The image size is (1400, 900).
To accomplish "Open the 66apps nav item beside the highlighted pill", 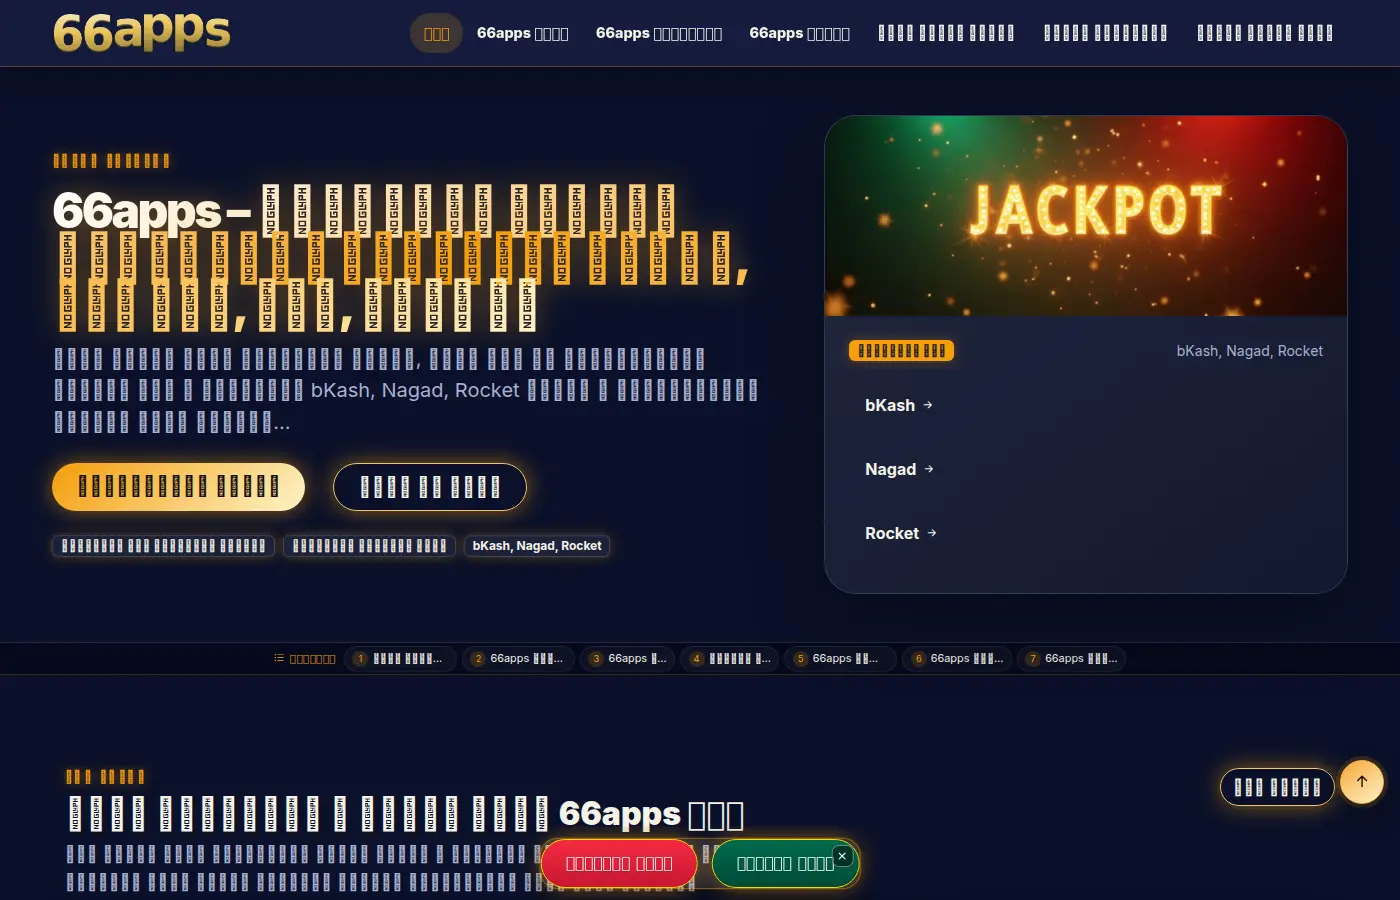I will point(522,33).
